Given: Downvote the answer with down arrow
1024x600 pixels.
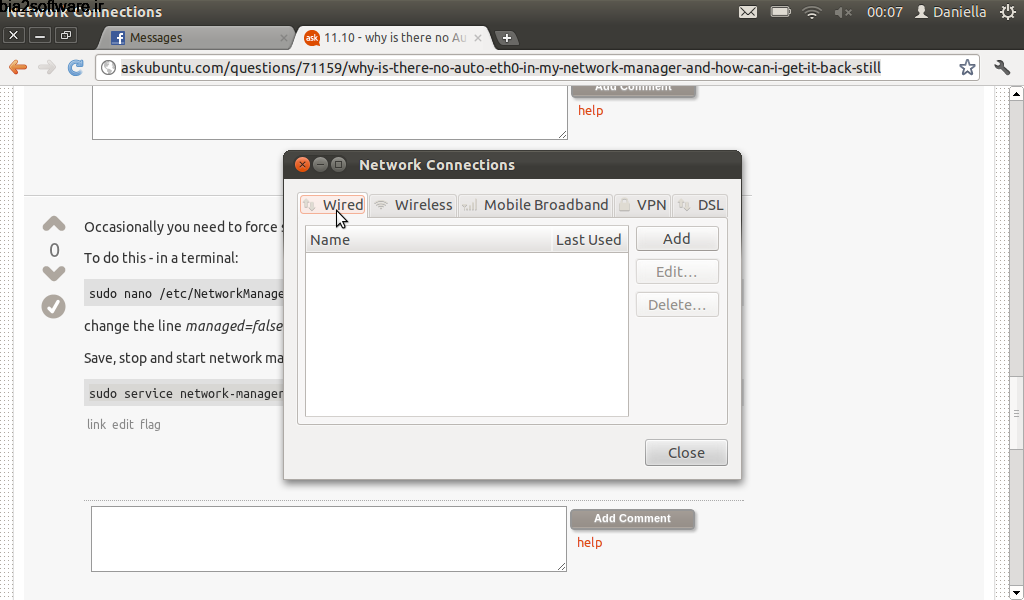Looking at the screenshot, I should click(54, 273).
